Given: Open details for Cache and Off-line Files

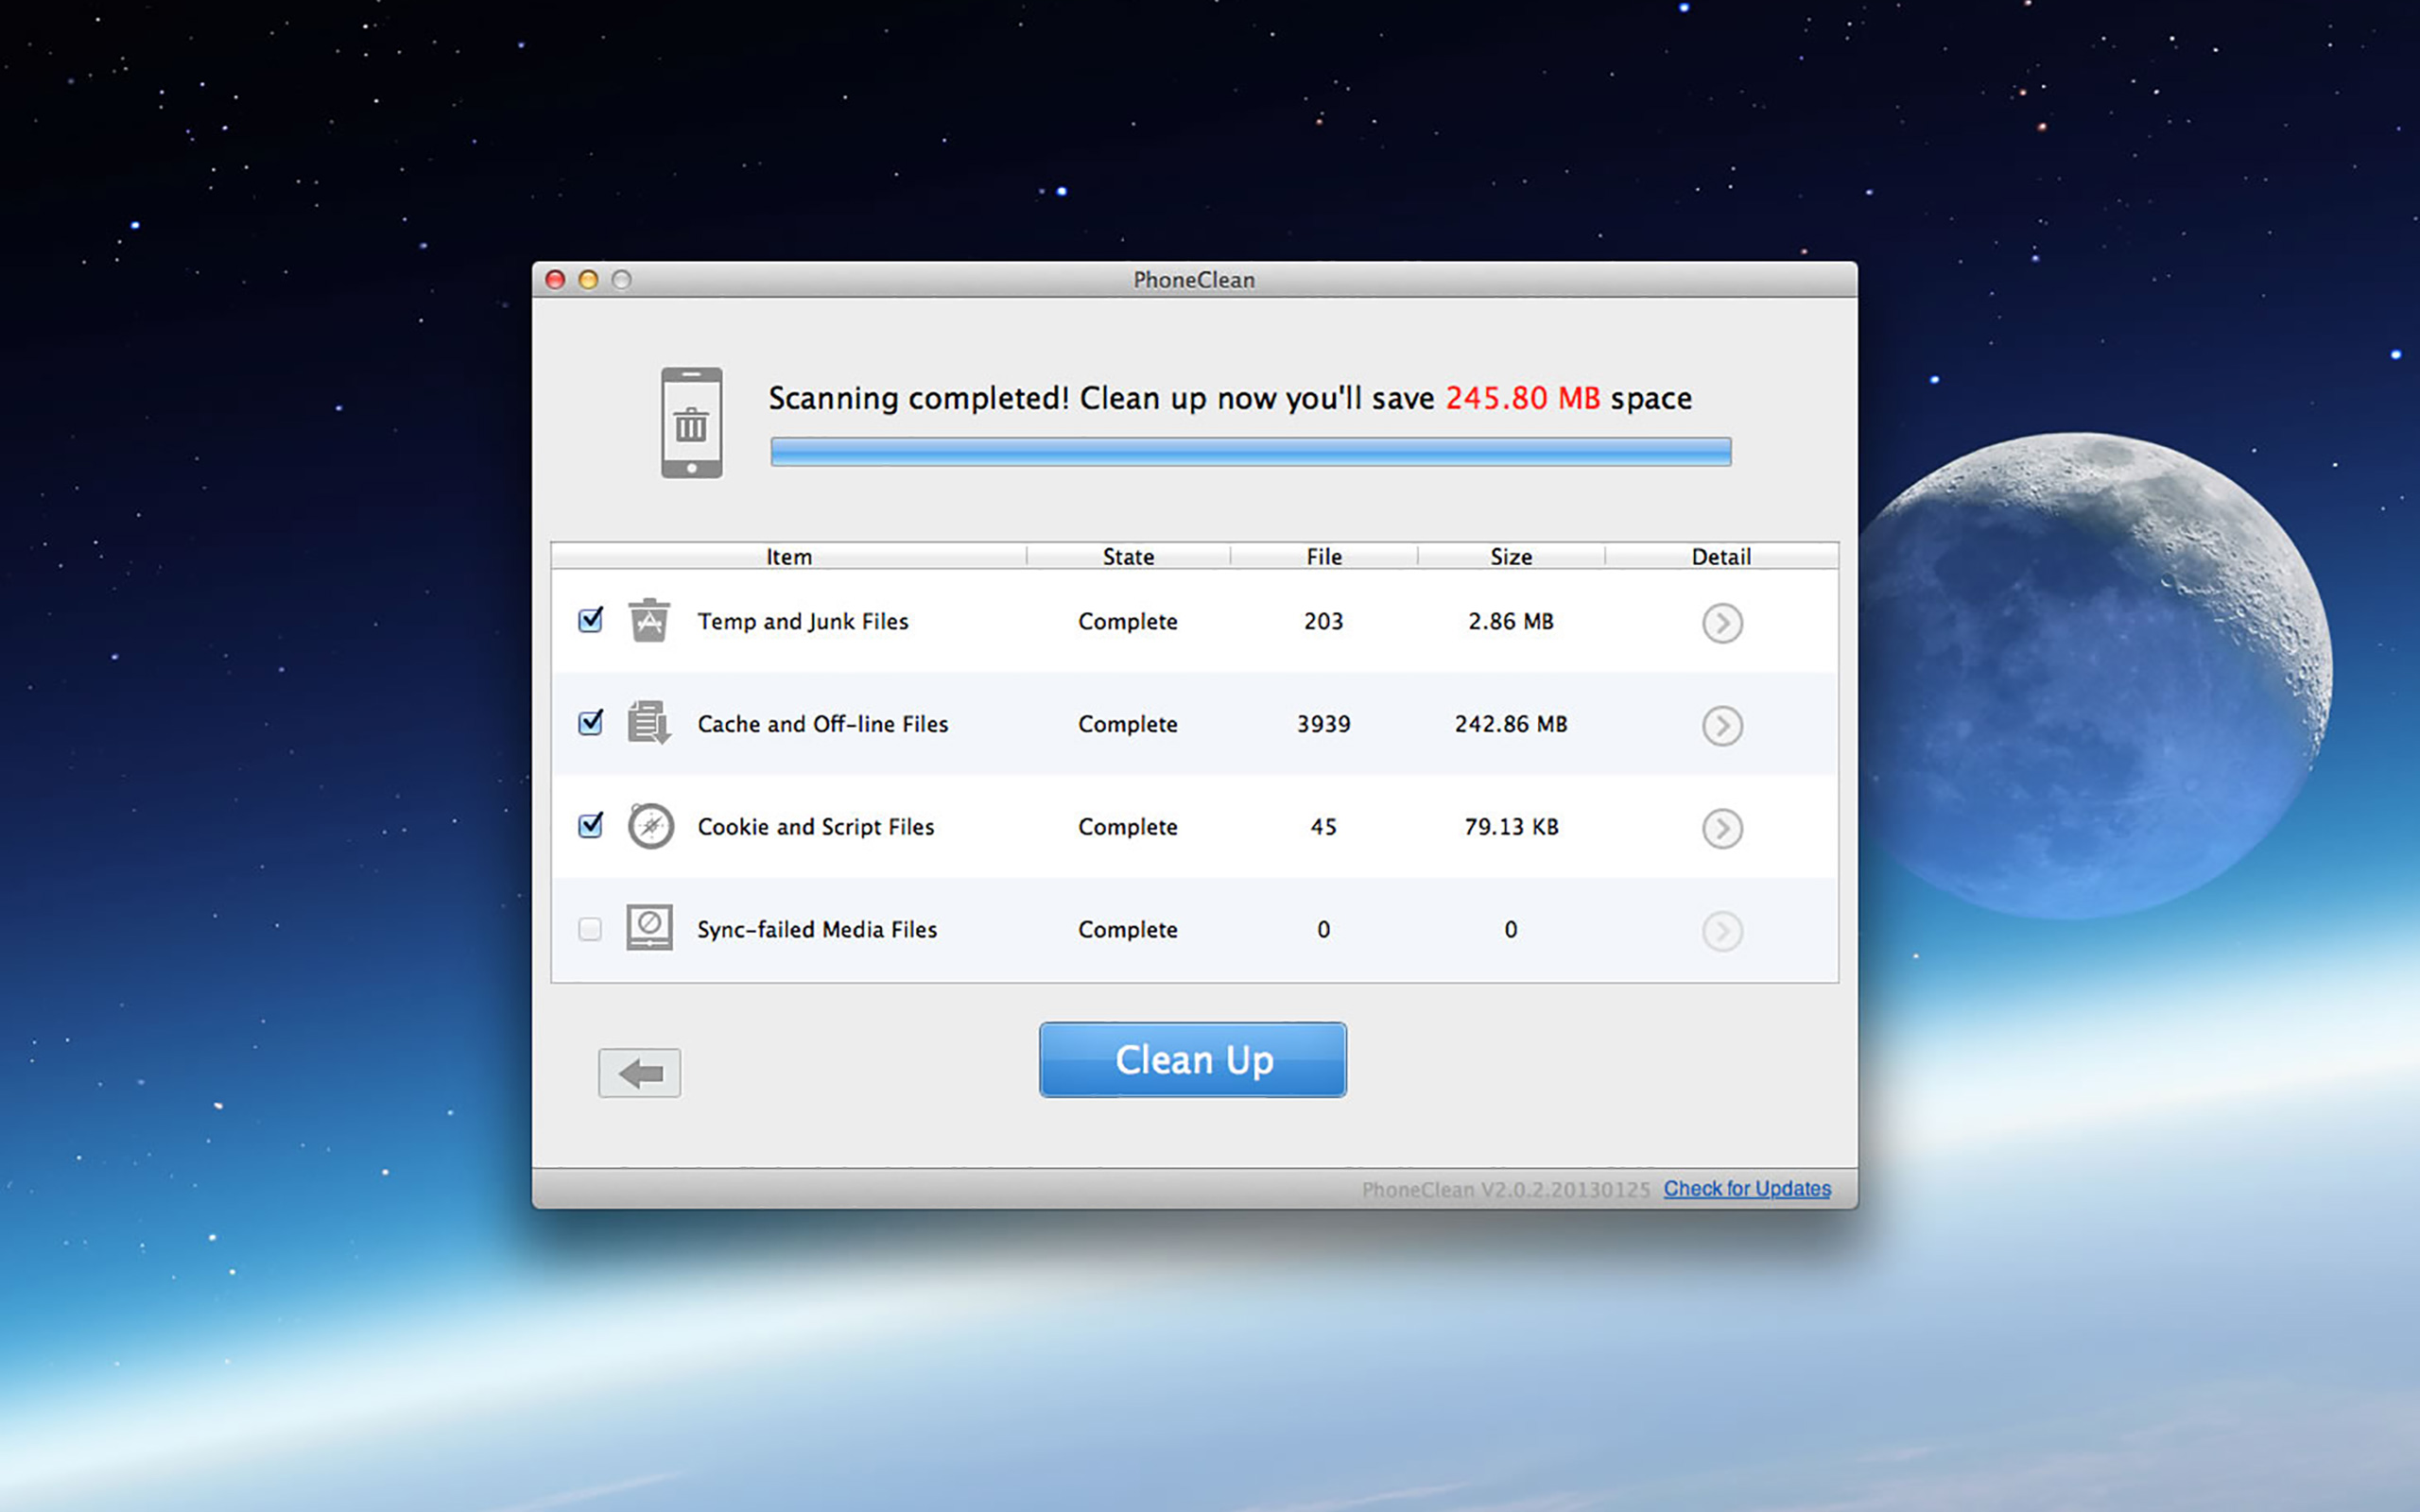Looking at the screenshot, I should click(x=1722, y=726).
